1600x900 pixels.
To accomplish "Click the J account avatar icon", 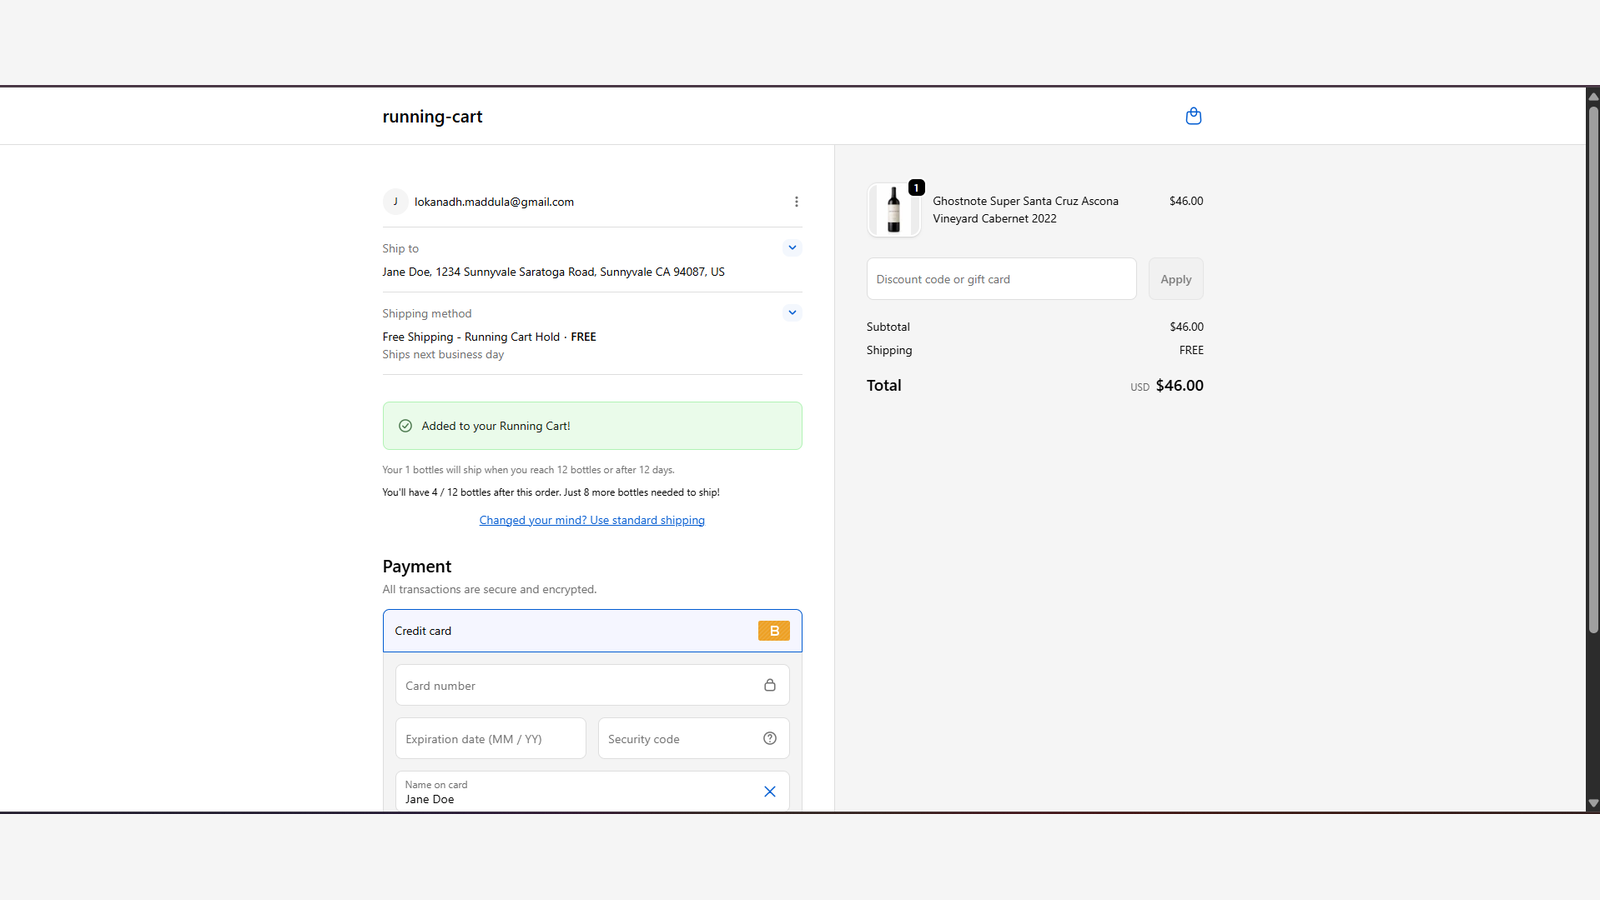I will click(x=395, y=202).
